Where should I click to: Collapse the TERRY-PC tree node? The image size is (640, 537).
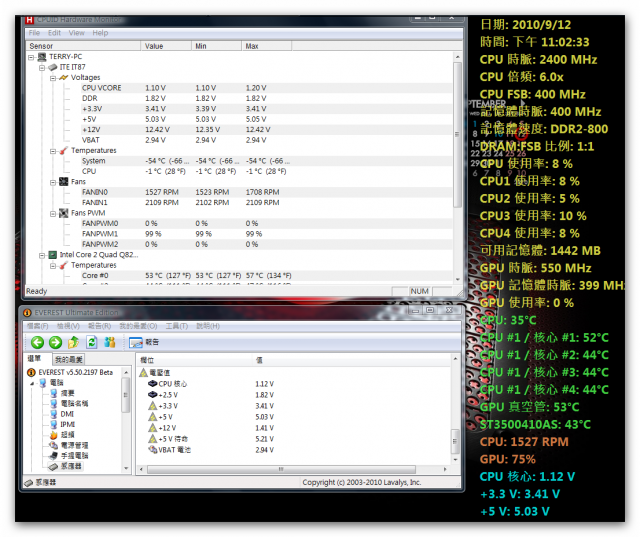(31, 57)
